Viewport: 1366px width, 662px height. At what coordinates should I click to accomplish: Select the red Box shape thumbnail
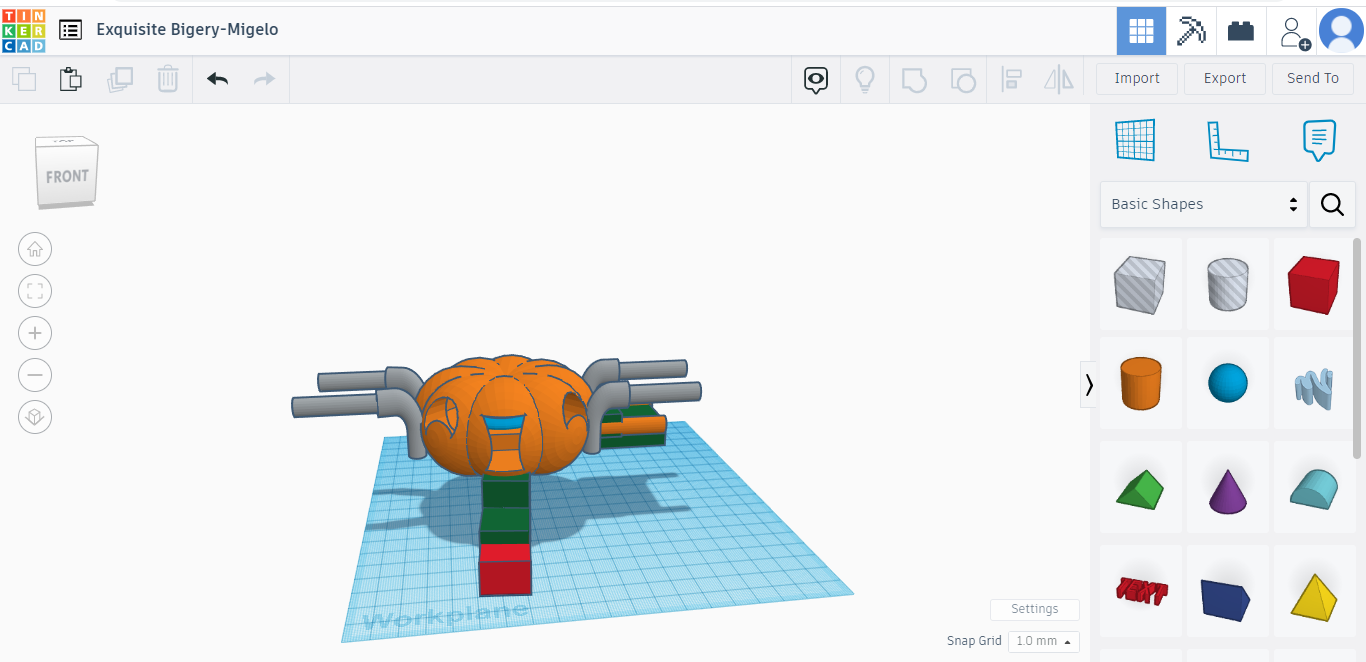(1314, 283)
